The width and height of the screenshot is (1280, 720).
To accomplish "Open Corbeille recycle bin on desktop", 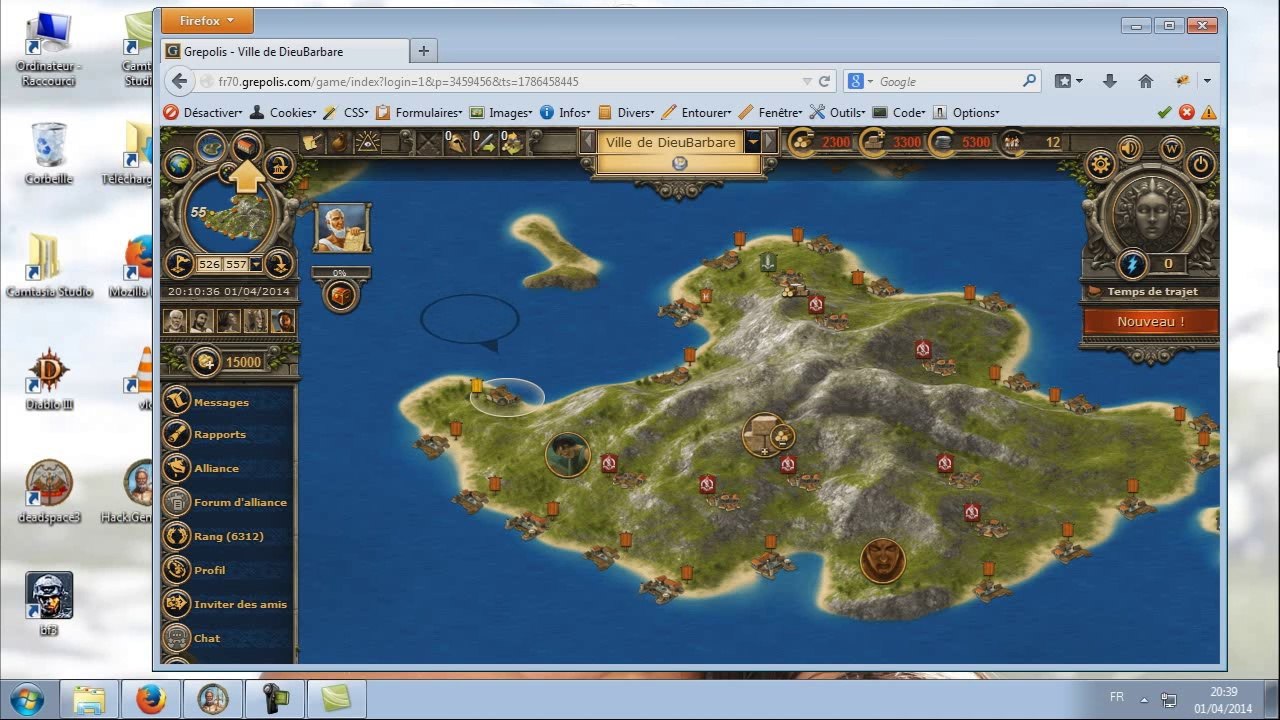I will [48, 154].
